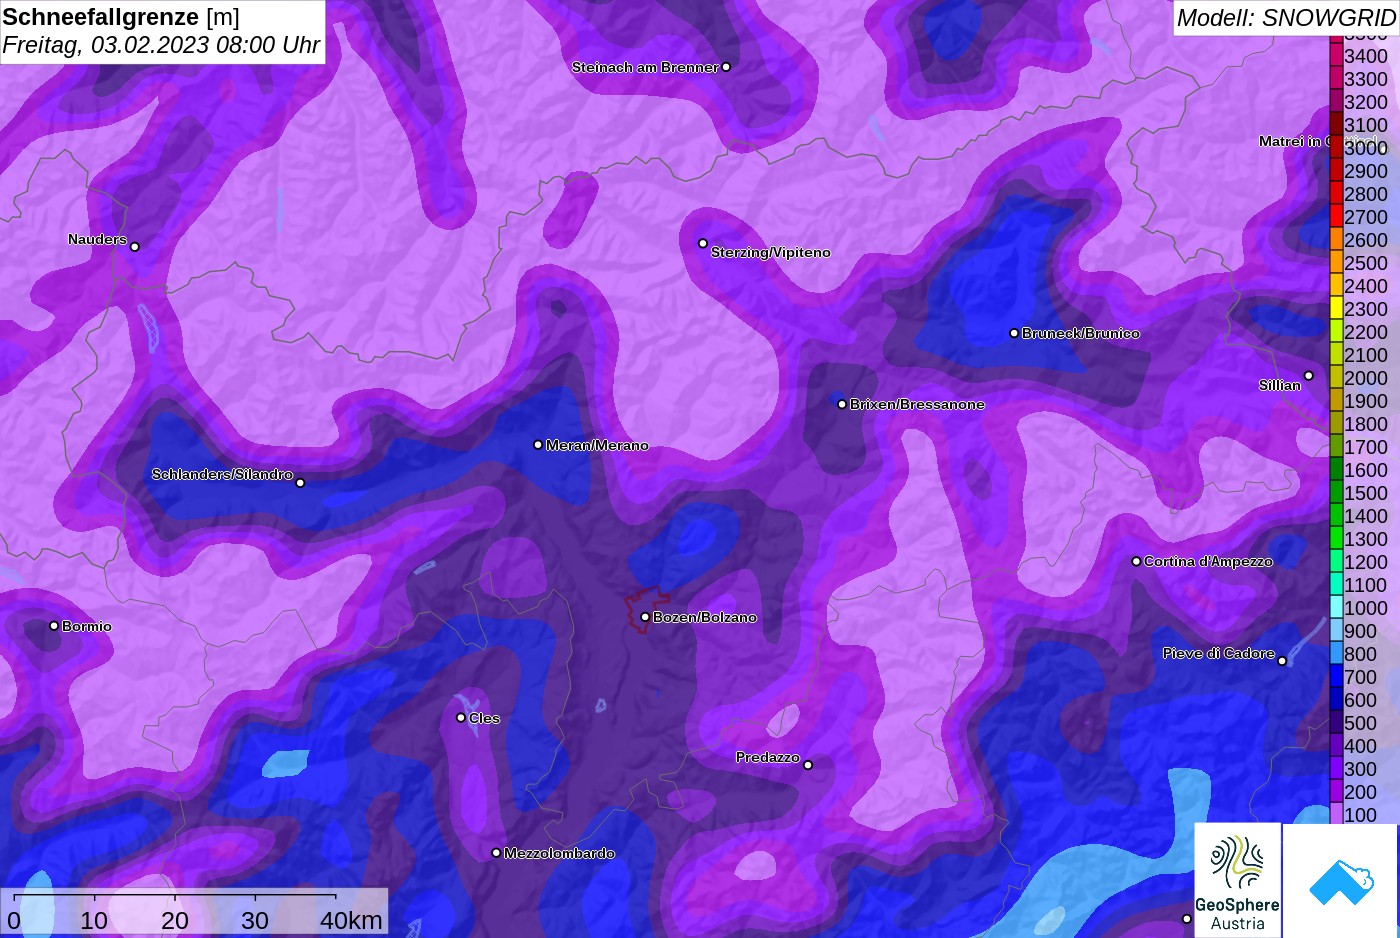The image size is (1400, 938).
Task: Click the 10 tick on scale bar
Action: click(94, 920)
